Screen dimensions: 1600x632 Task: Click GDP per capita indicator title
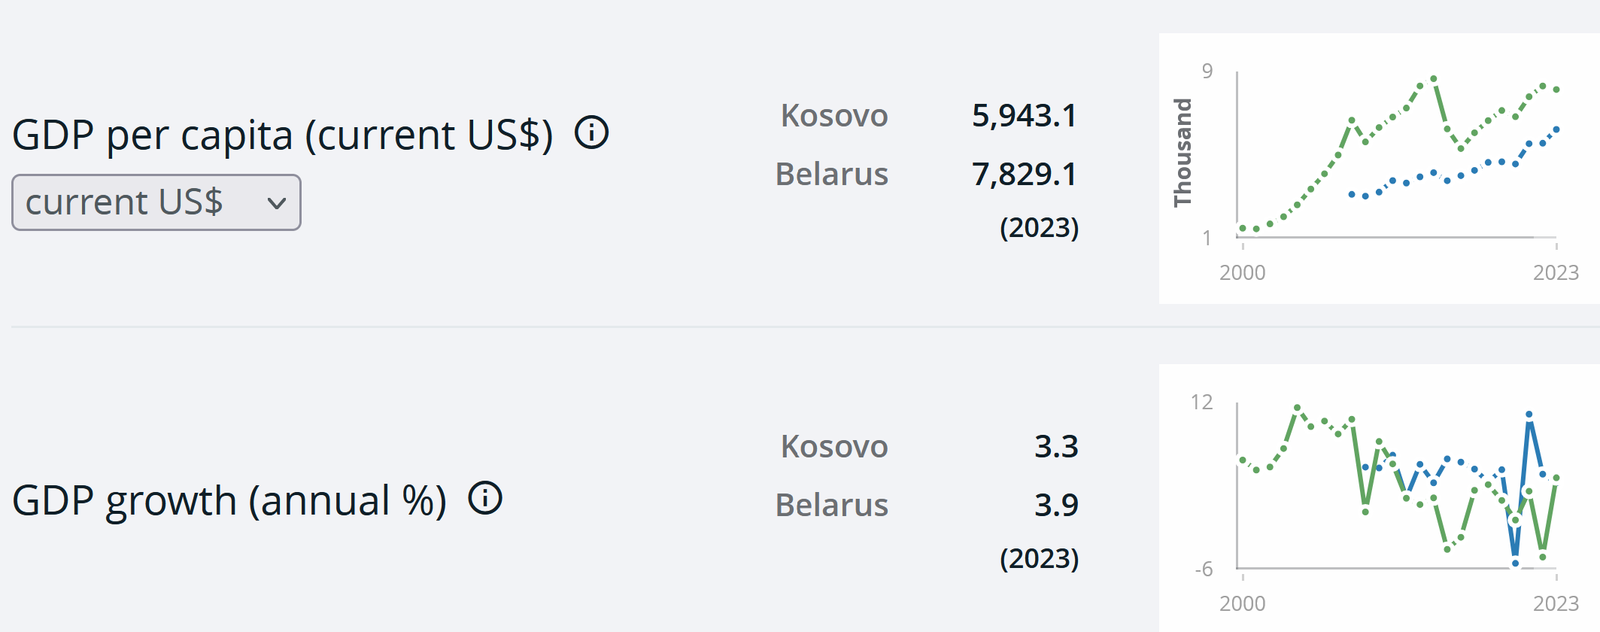282,135
